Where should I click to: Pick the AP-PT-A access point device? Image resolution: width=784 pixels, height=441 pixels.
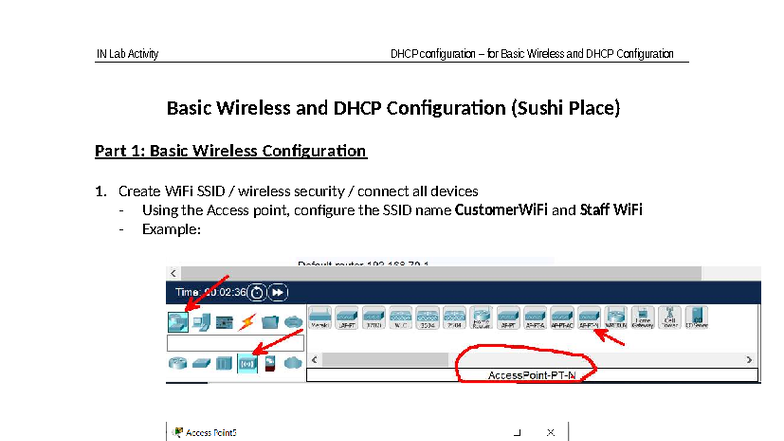(535, 318)
